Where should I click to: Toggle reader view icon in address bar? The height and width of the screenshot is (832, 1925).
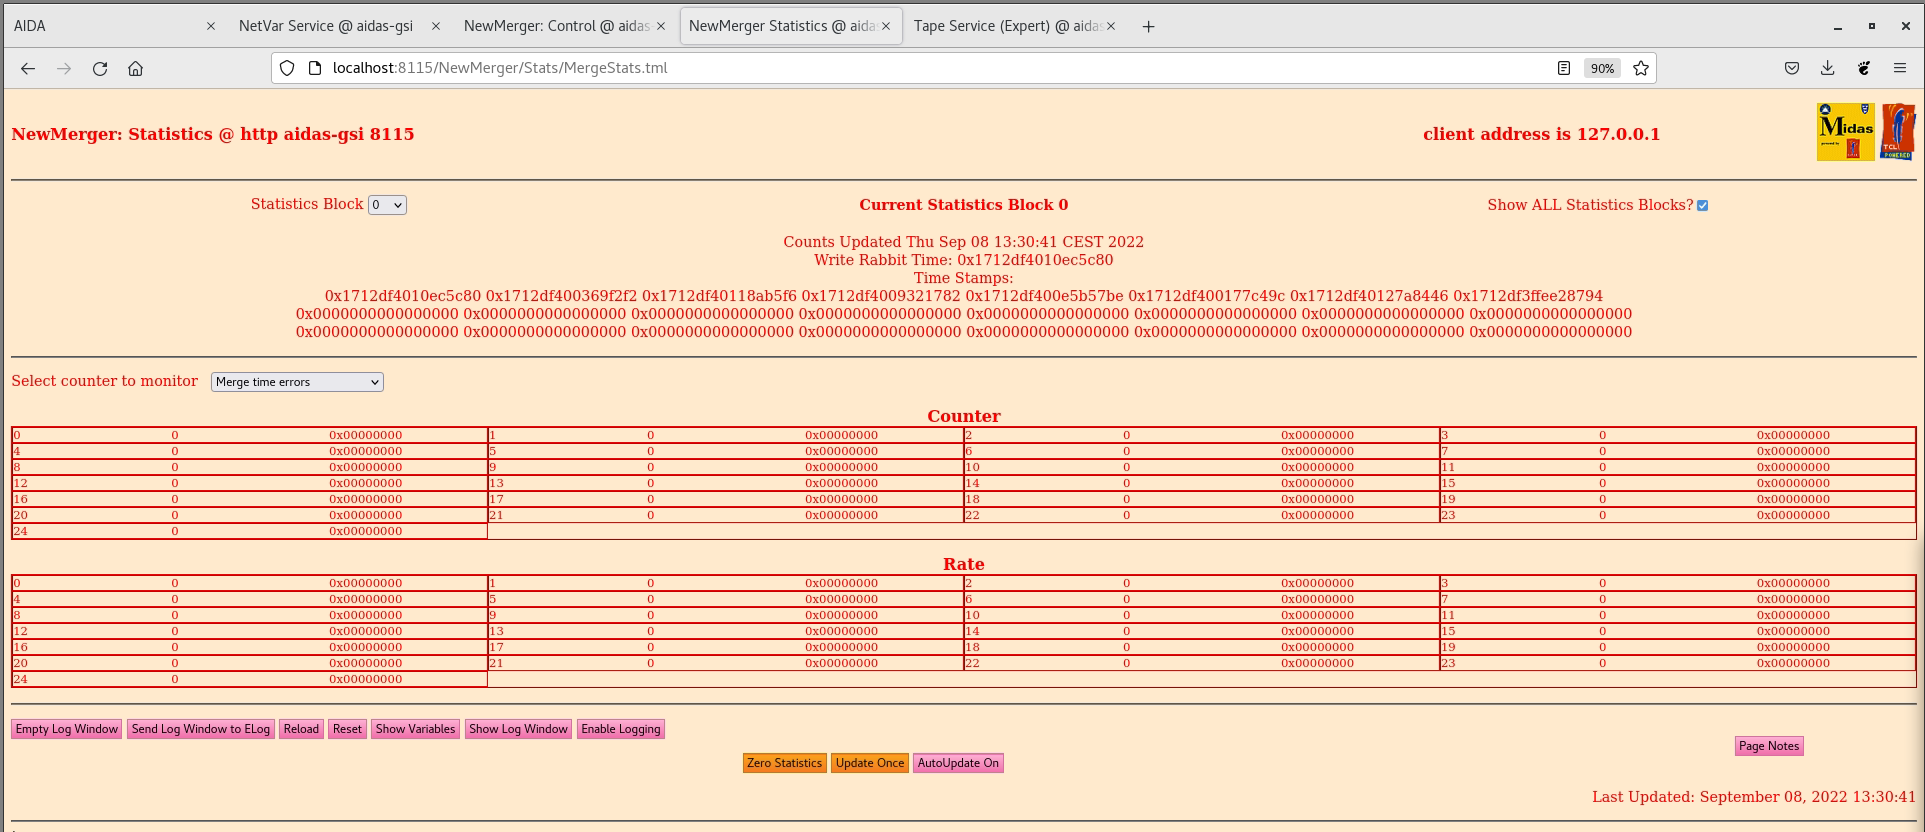point(1563,68)
